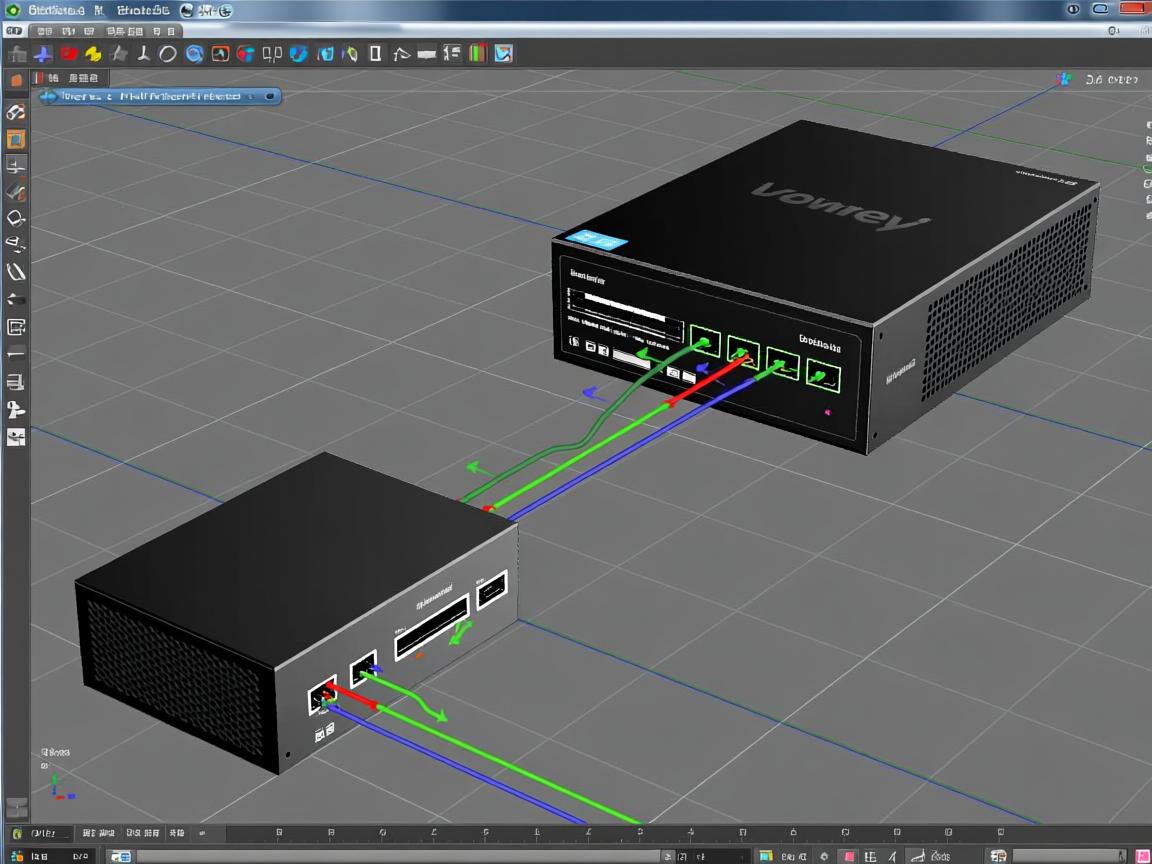This screenshot has width=1152, height=864.
Task: Click the dark dot at breadcrumb pill's right end
Action: coord(270,97)
